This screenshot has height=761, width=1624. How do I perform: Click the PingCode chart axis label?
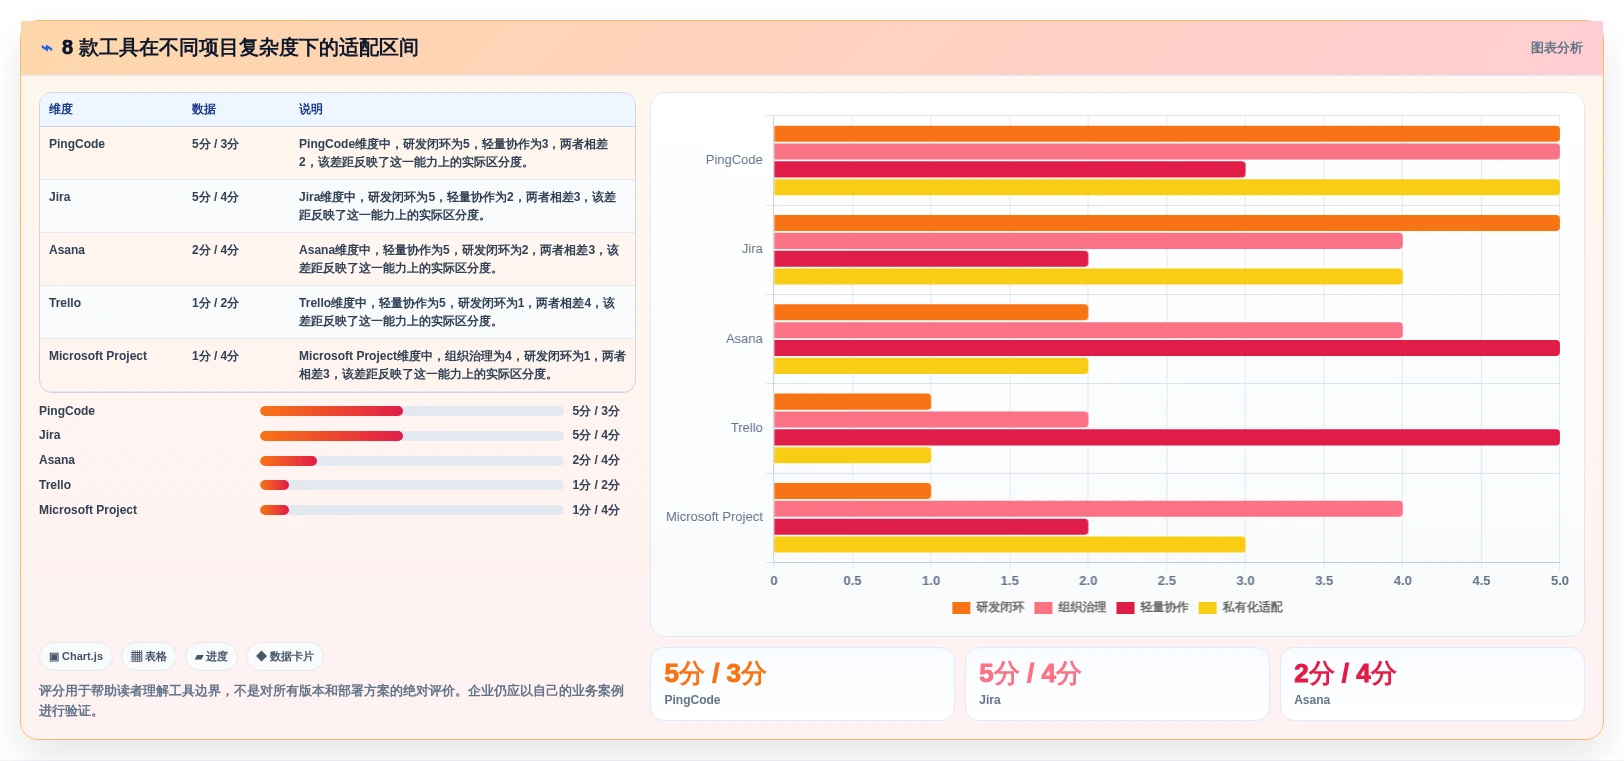(734, 160)
